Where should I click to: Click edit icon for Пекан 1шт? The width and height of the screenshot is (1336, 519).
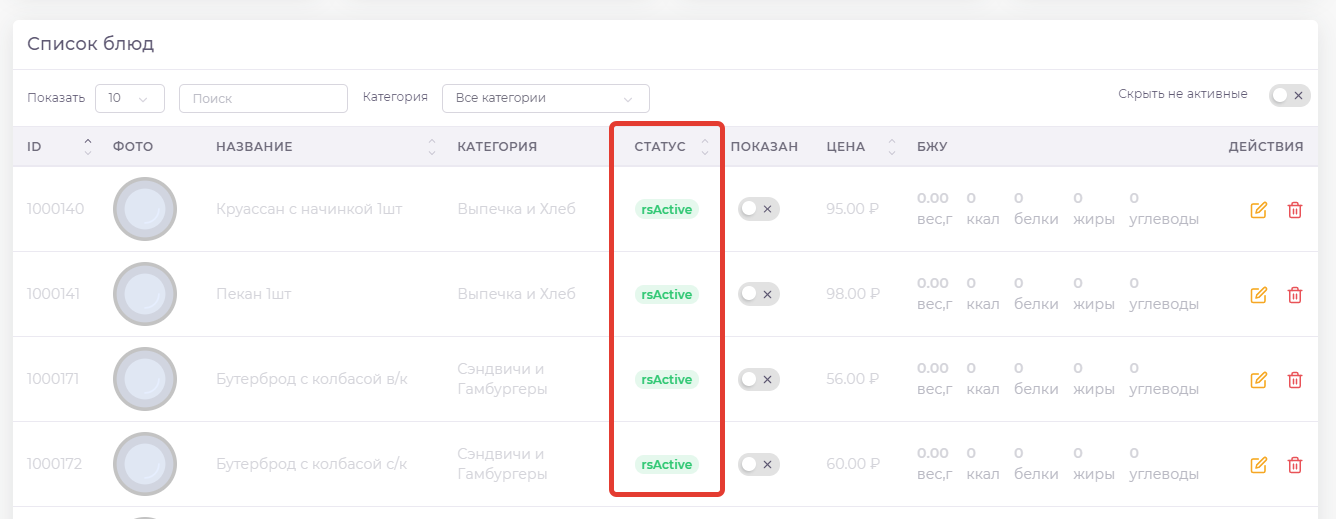(x=1258, y=295)
